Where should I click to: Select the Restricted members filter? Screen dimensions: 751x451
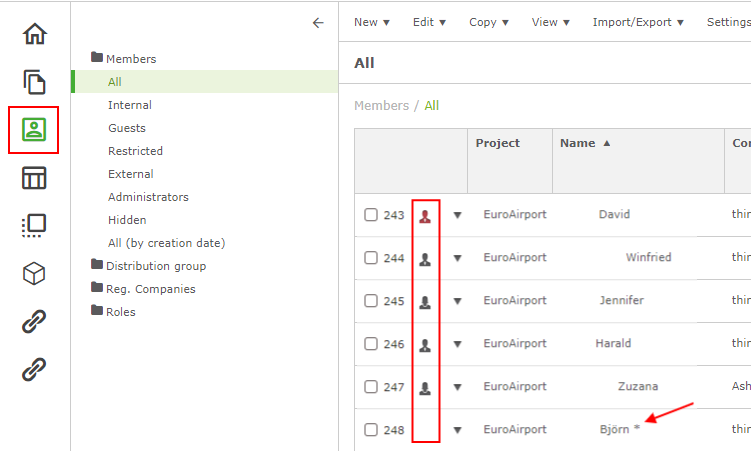click(x=136, y=151)
